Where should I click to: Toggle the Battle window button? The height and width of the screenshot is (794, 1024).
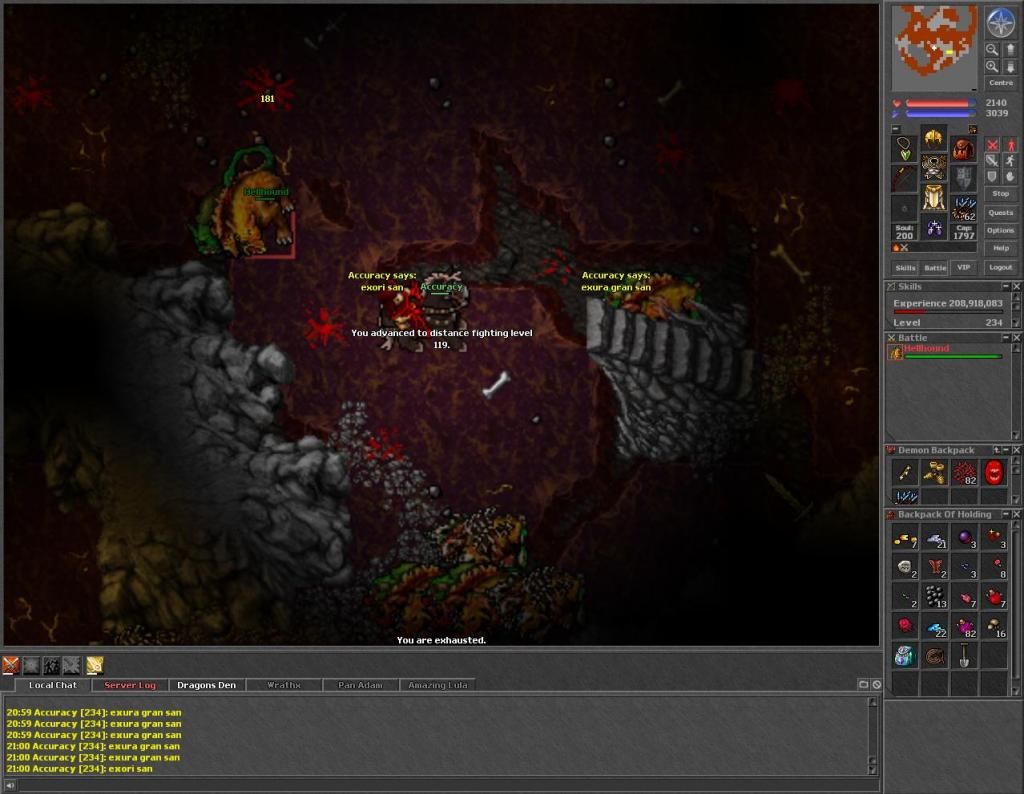[935, 268]
